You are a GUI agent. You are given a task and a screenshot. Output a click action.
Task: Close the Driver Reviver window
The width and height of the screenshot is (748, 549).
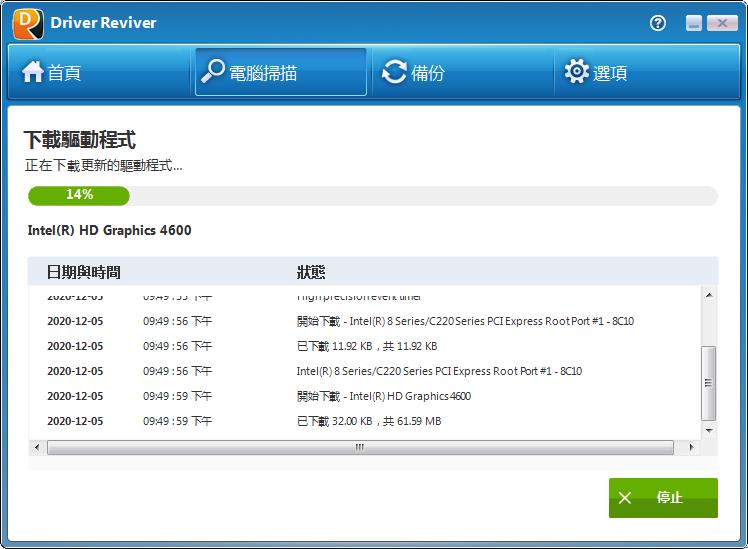pyautogui.click(x=722, y=23)
